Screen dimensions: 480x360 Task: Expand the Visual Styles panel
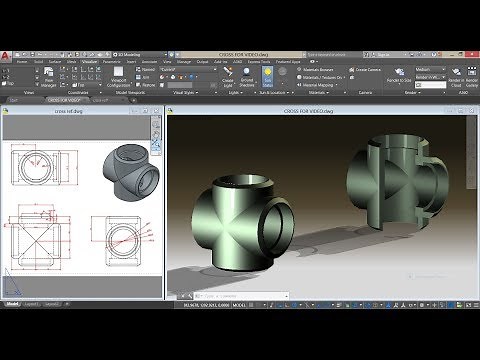coord(185,93)
